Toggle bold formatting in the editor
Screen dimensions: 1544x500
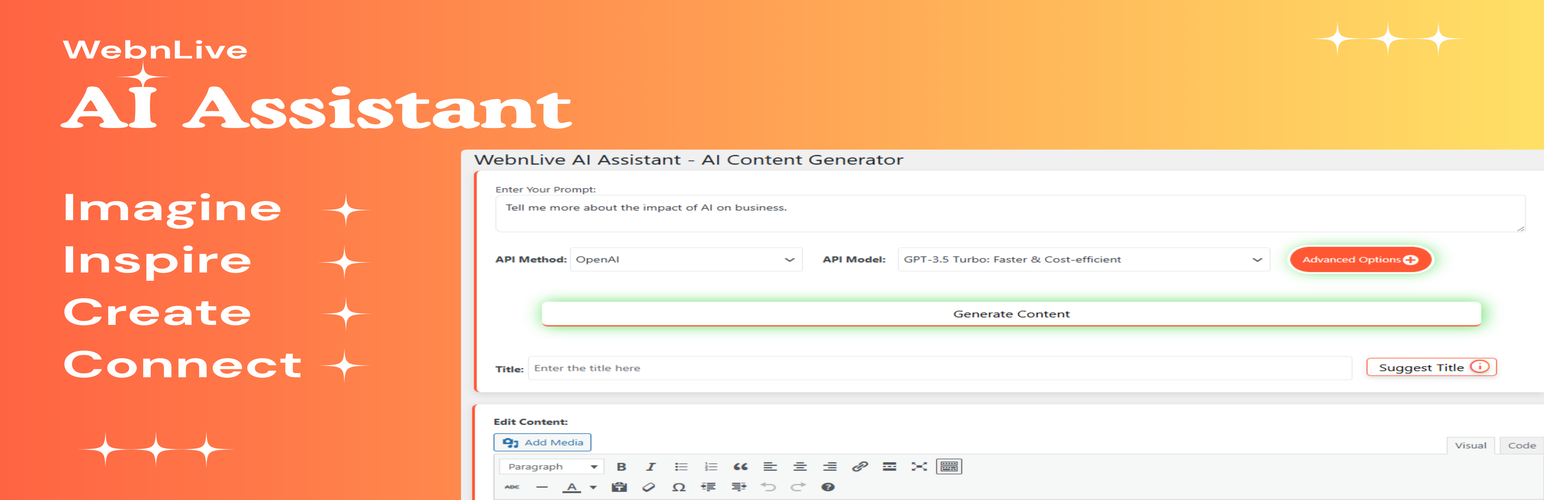[x=621, y=467]
